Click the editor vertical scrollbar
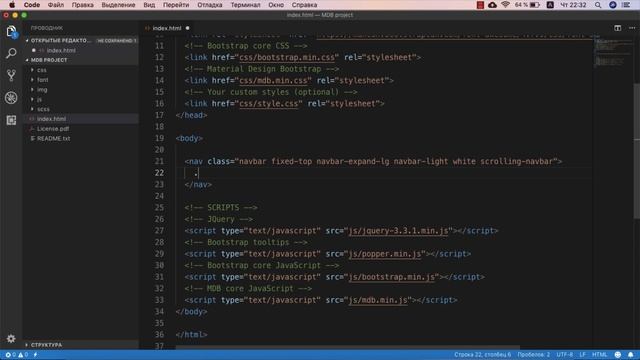 pyautogui.click(x=636, y=151)
